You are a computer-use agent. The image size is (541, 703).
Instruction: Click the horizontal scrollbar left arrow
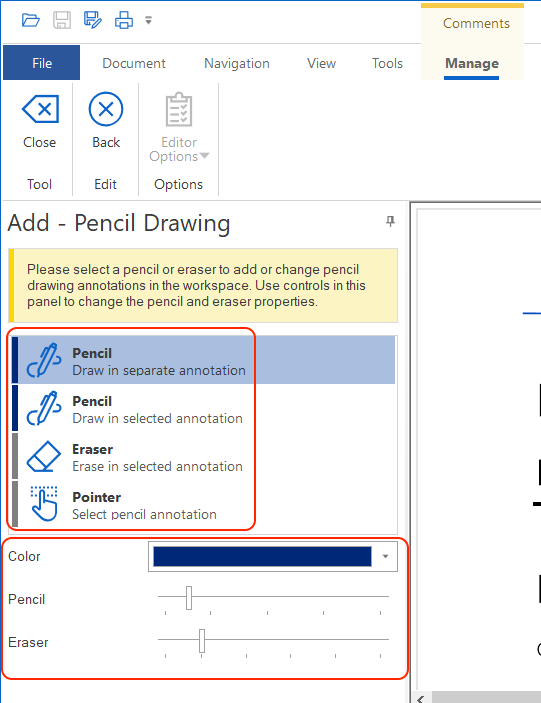point(421,698)
